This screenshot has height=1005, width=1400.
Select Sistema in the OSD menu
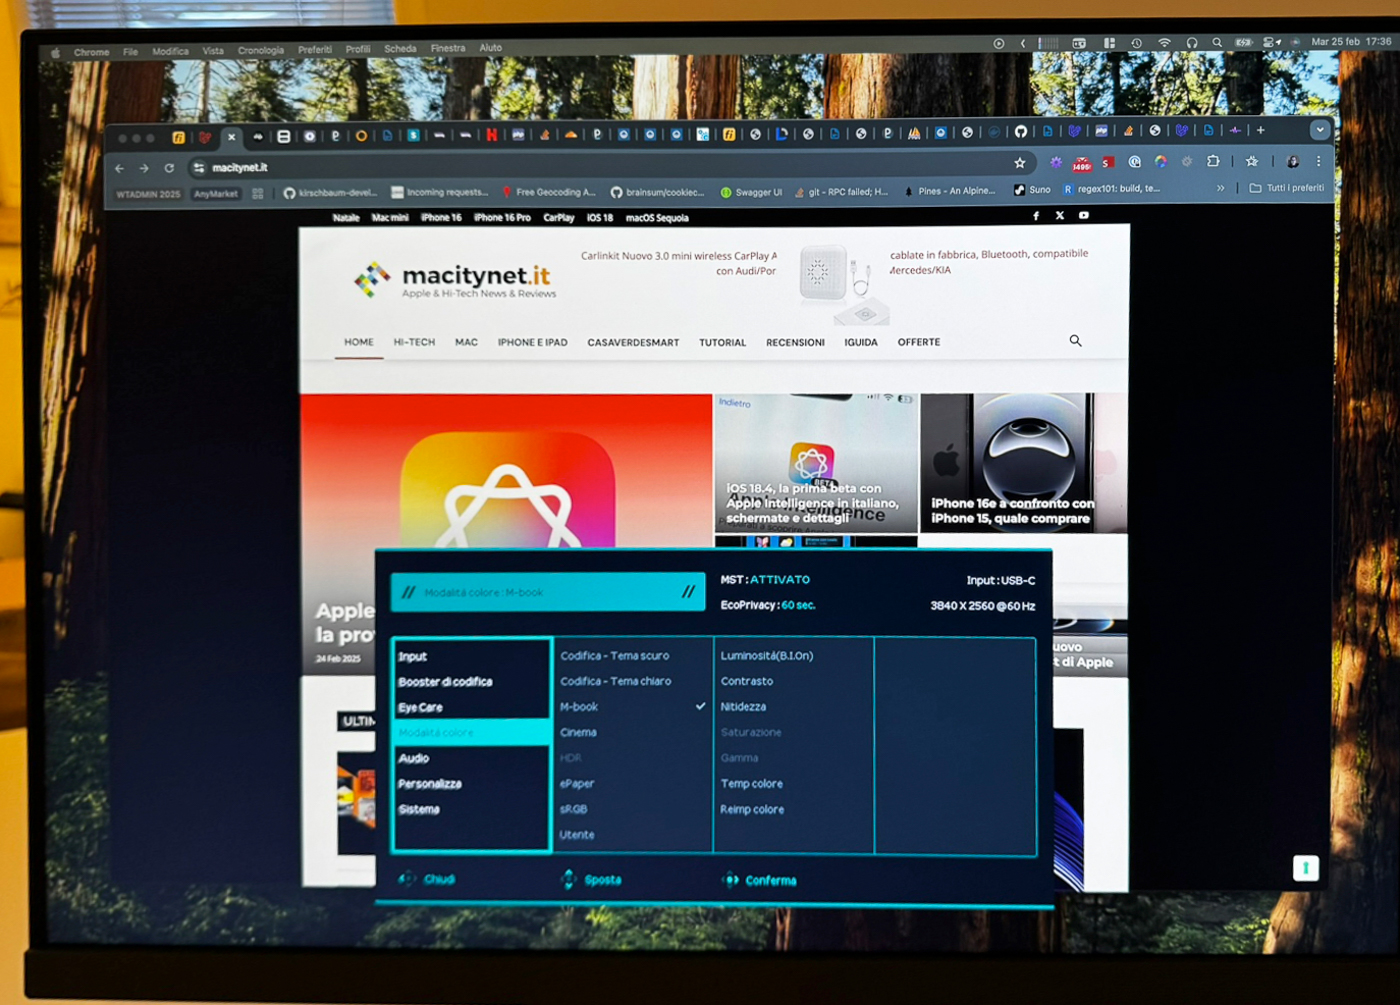coord(418,810)
